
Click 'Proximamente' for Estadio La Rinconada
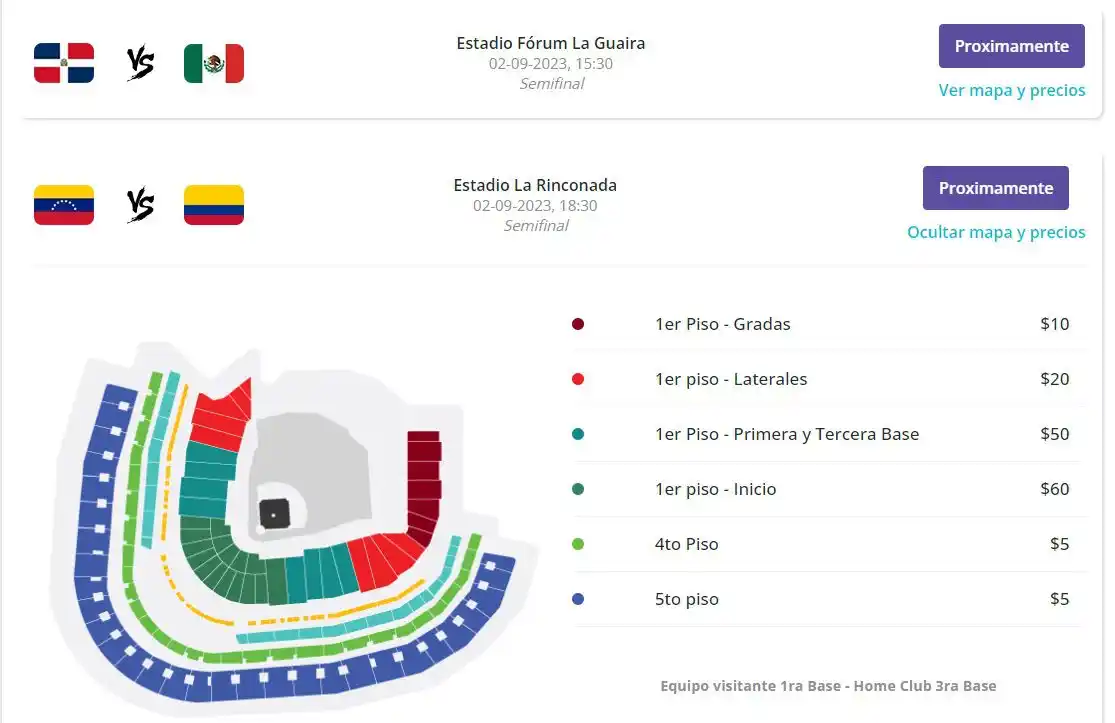tap(995, 187)
